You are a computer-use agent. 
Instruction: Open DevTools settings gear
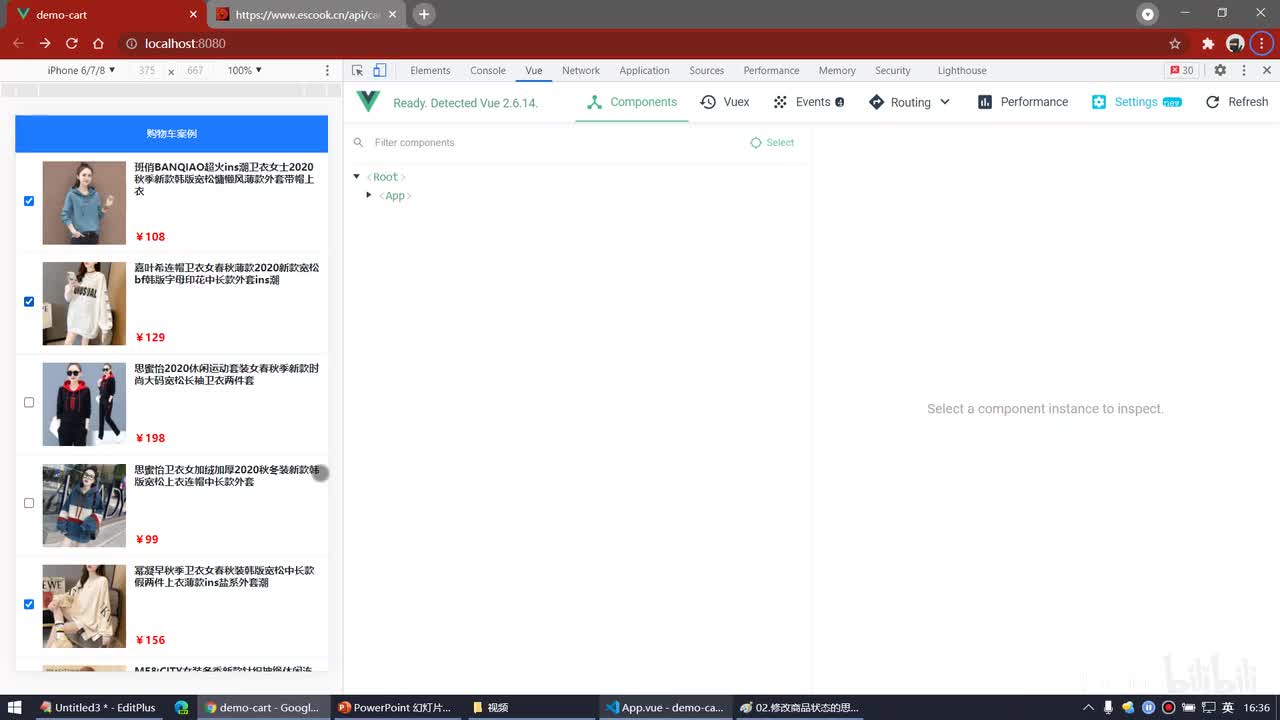pyautogui.click(x=1220, y=70)
